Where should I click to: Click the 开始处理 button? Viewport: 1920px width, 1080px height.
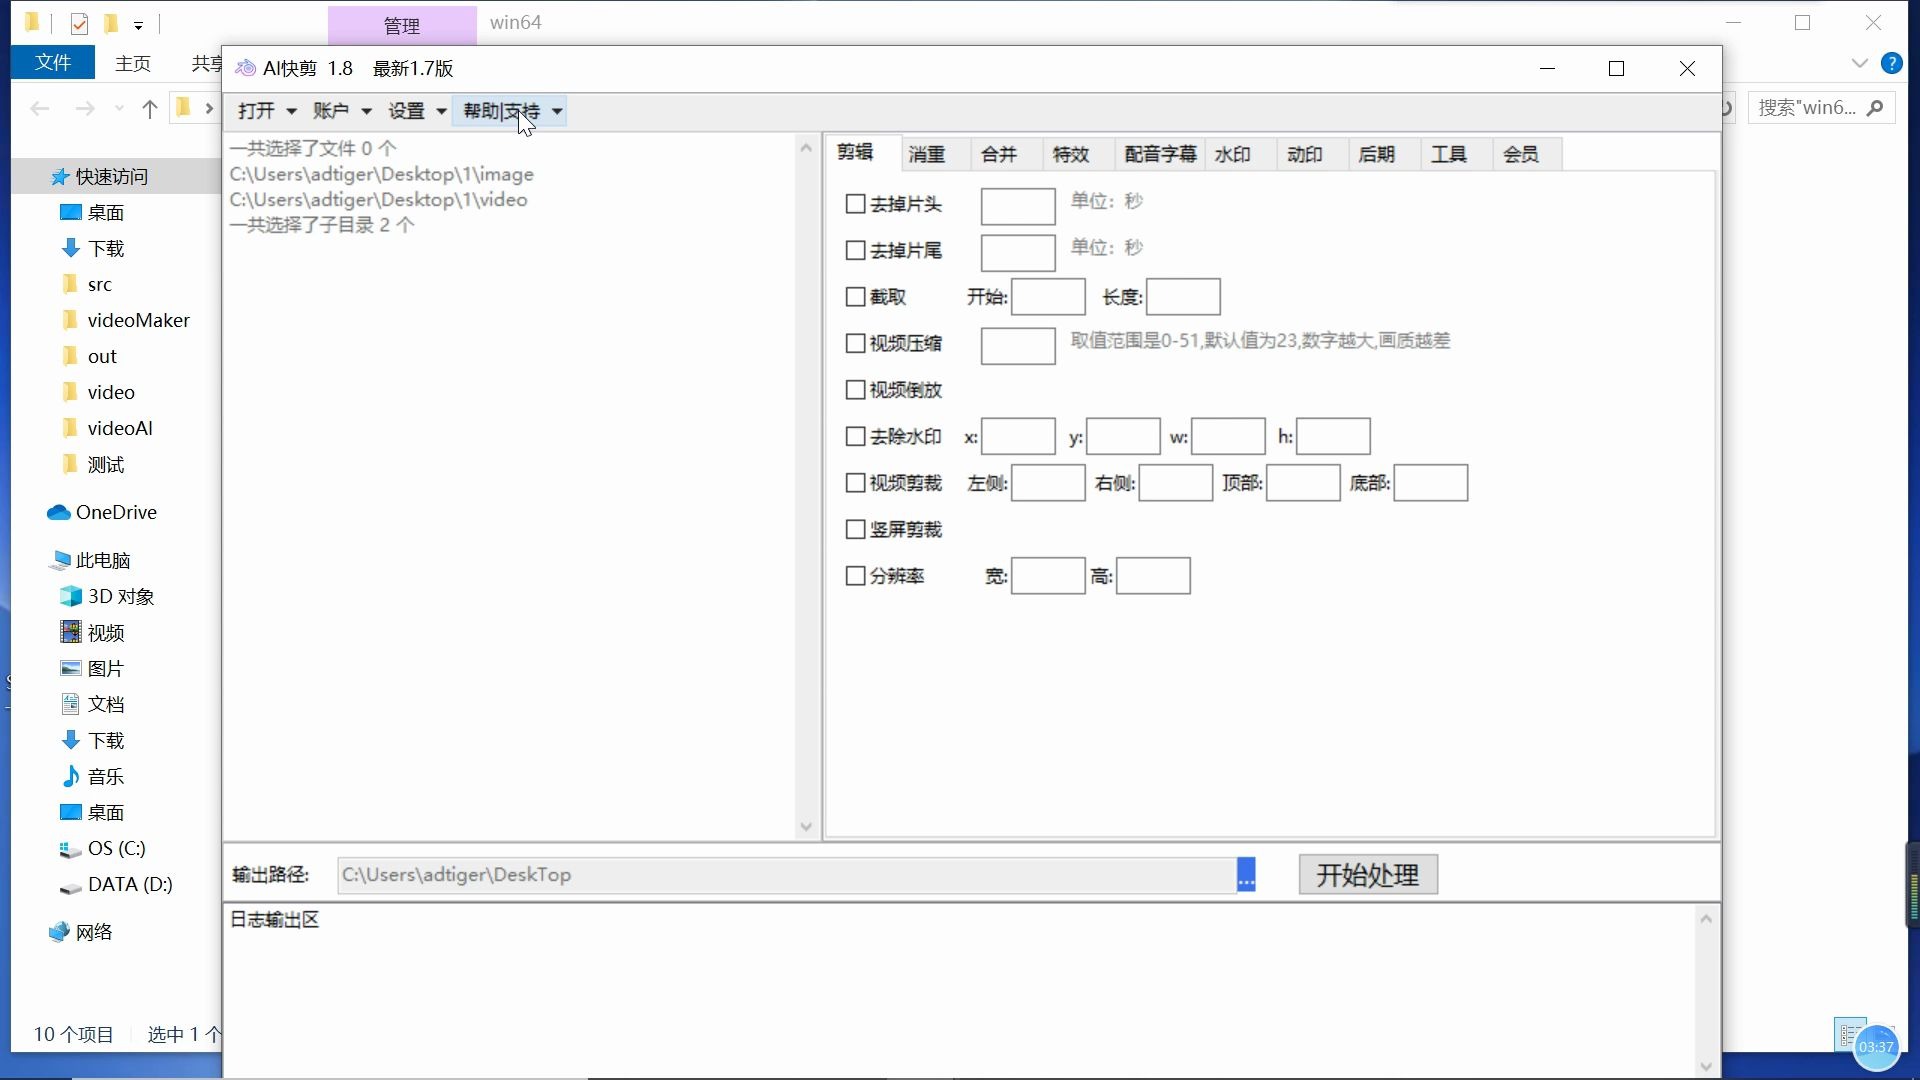point(1368,875)
